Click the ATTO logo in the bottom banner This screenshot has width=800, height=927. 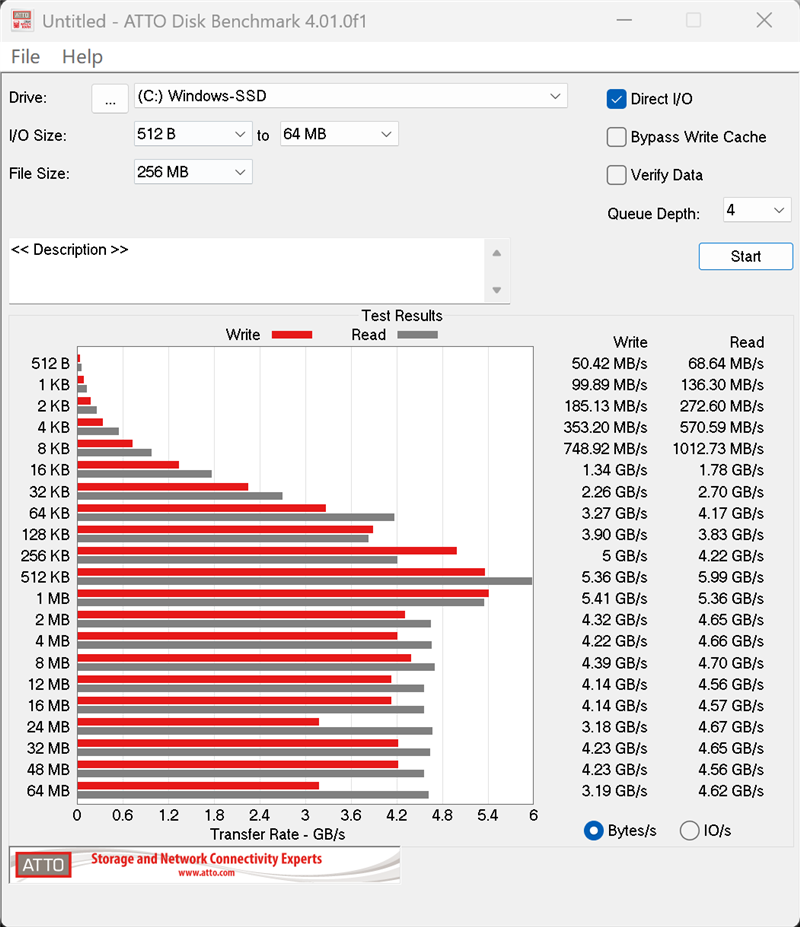coord(43,865)
